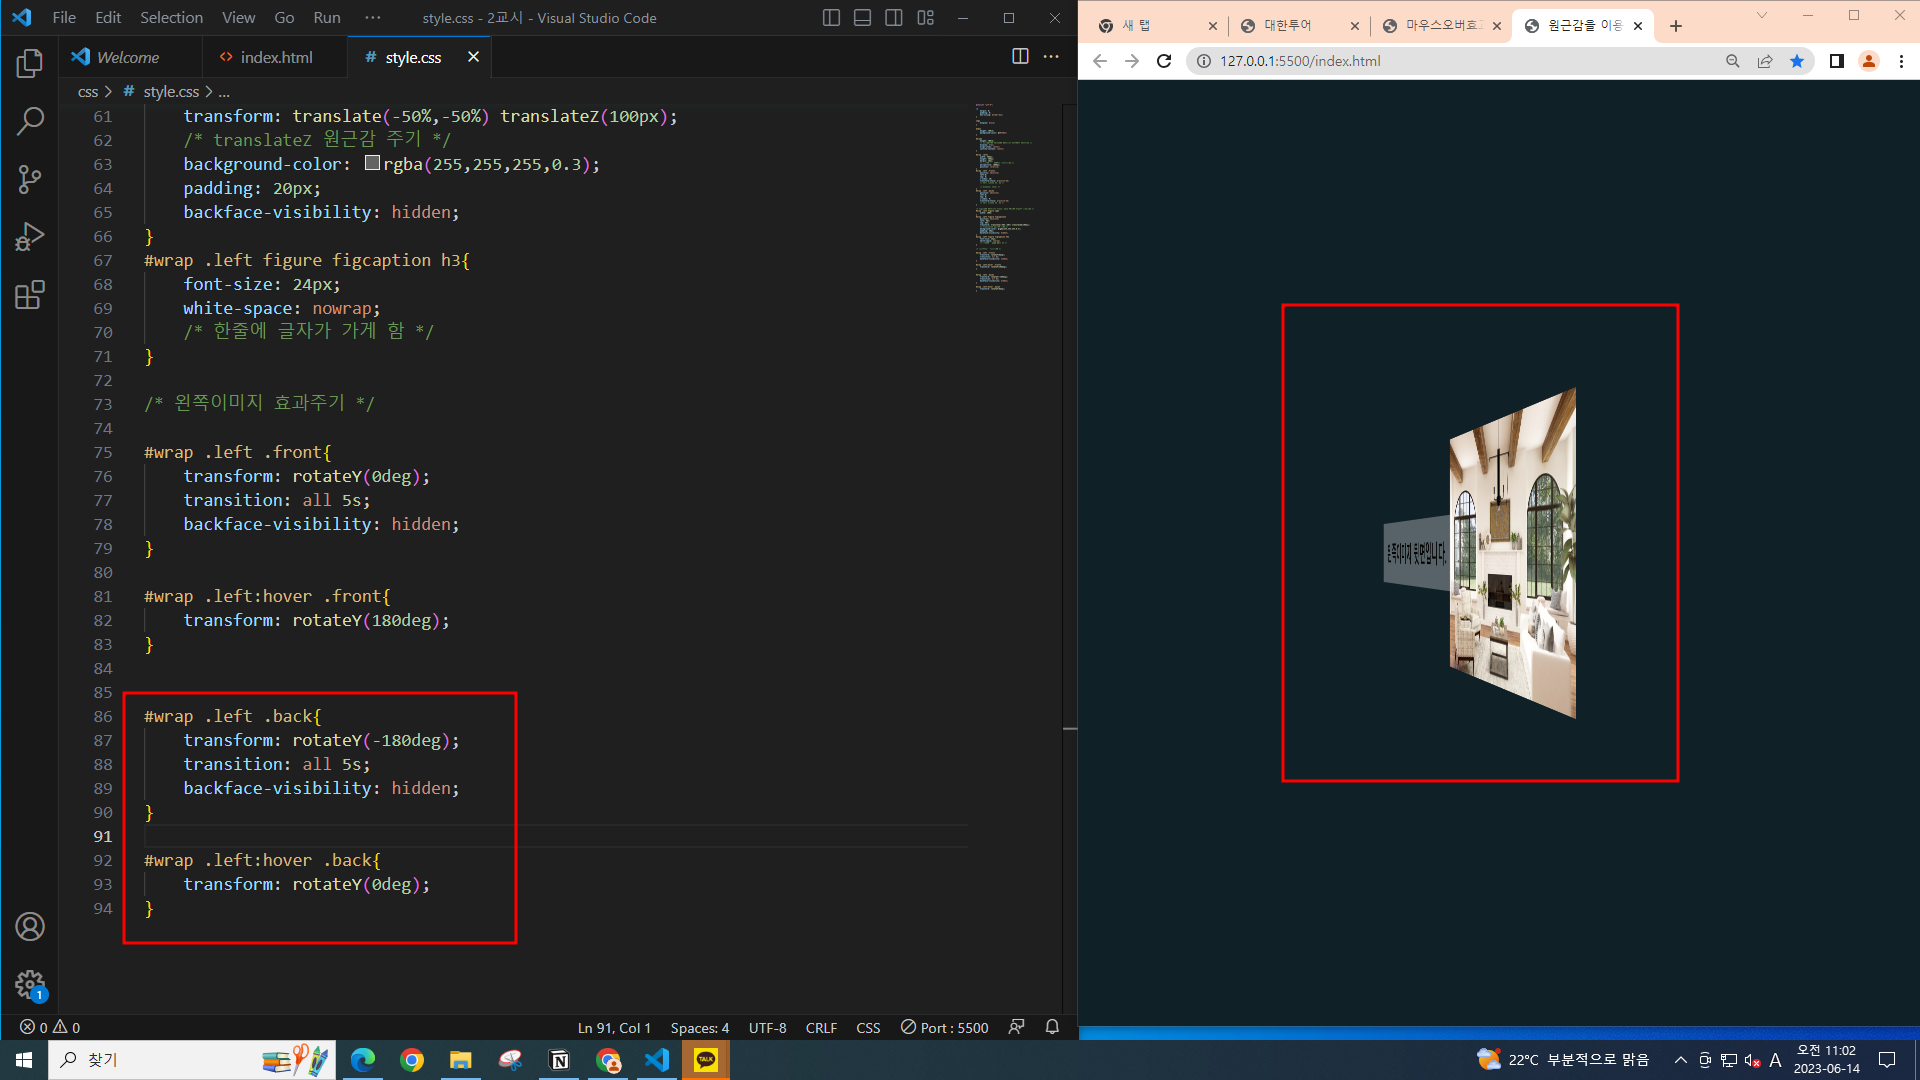Show hidden tray icons chevron
This screenshot has width=1920, height=1080.
click(x=1681, y=1060)
